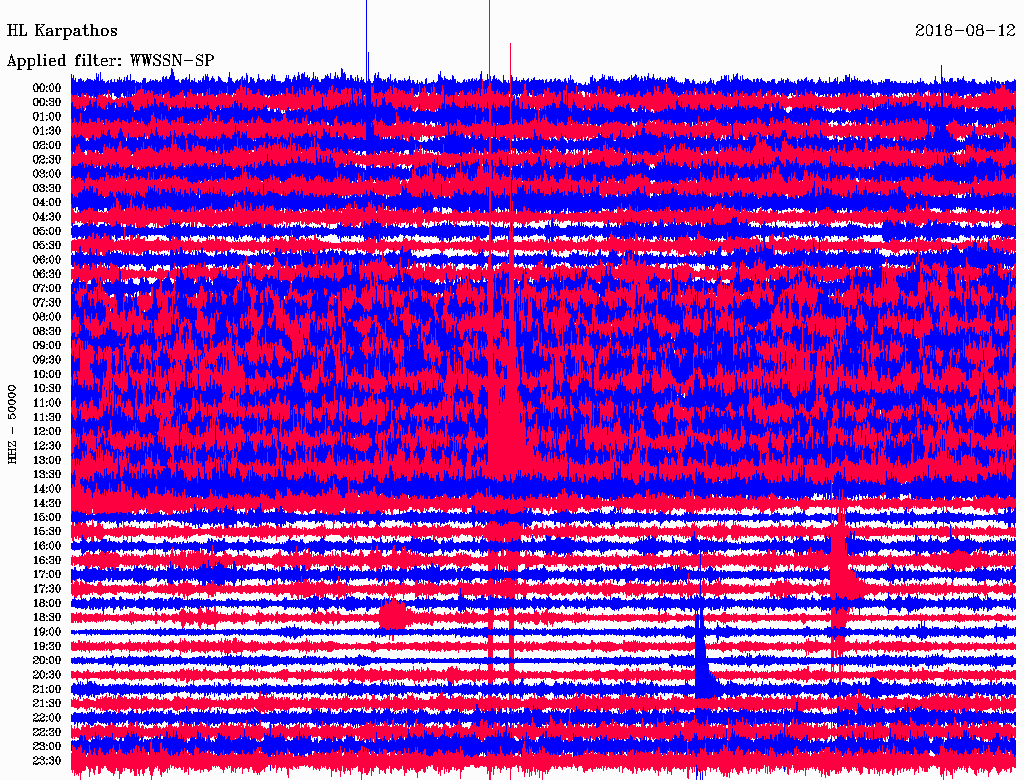Select the 19:00 time label

47,632
